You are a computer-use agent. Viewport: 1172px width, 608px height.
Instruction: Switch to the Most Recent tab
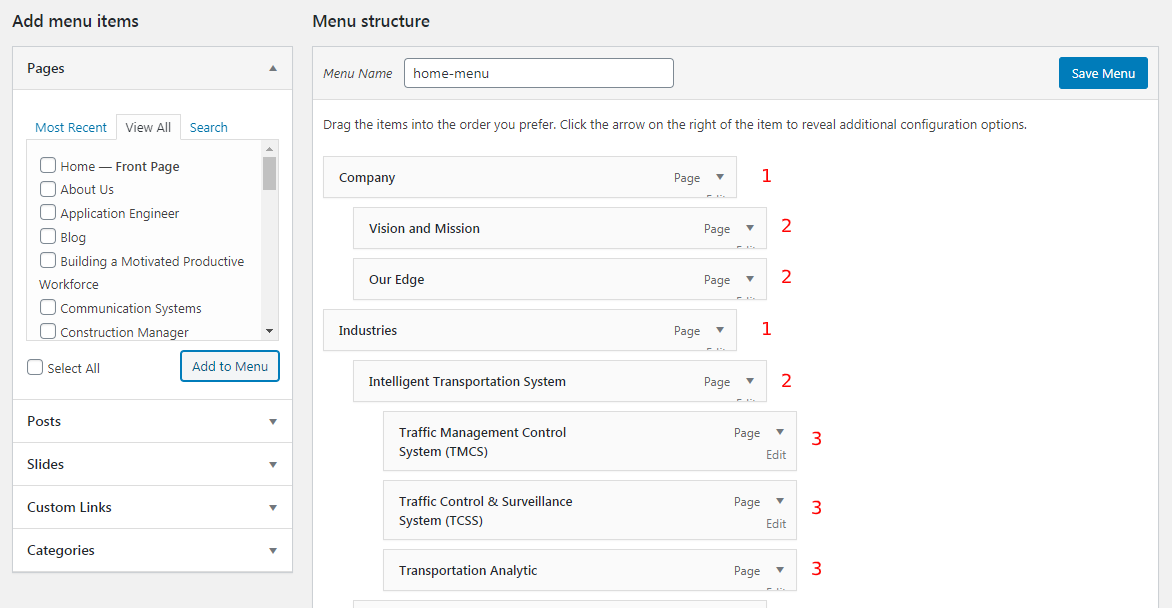click(71, 127)
